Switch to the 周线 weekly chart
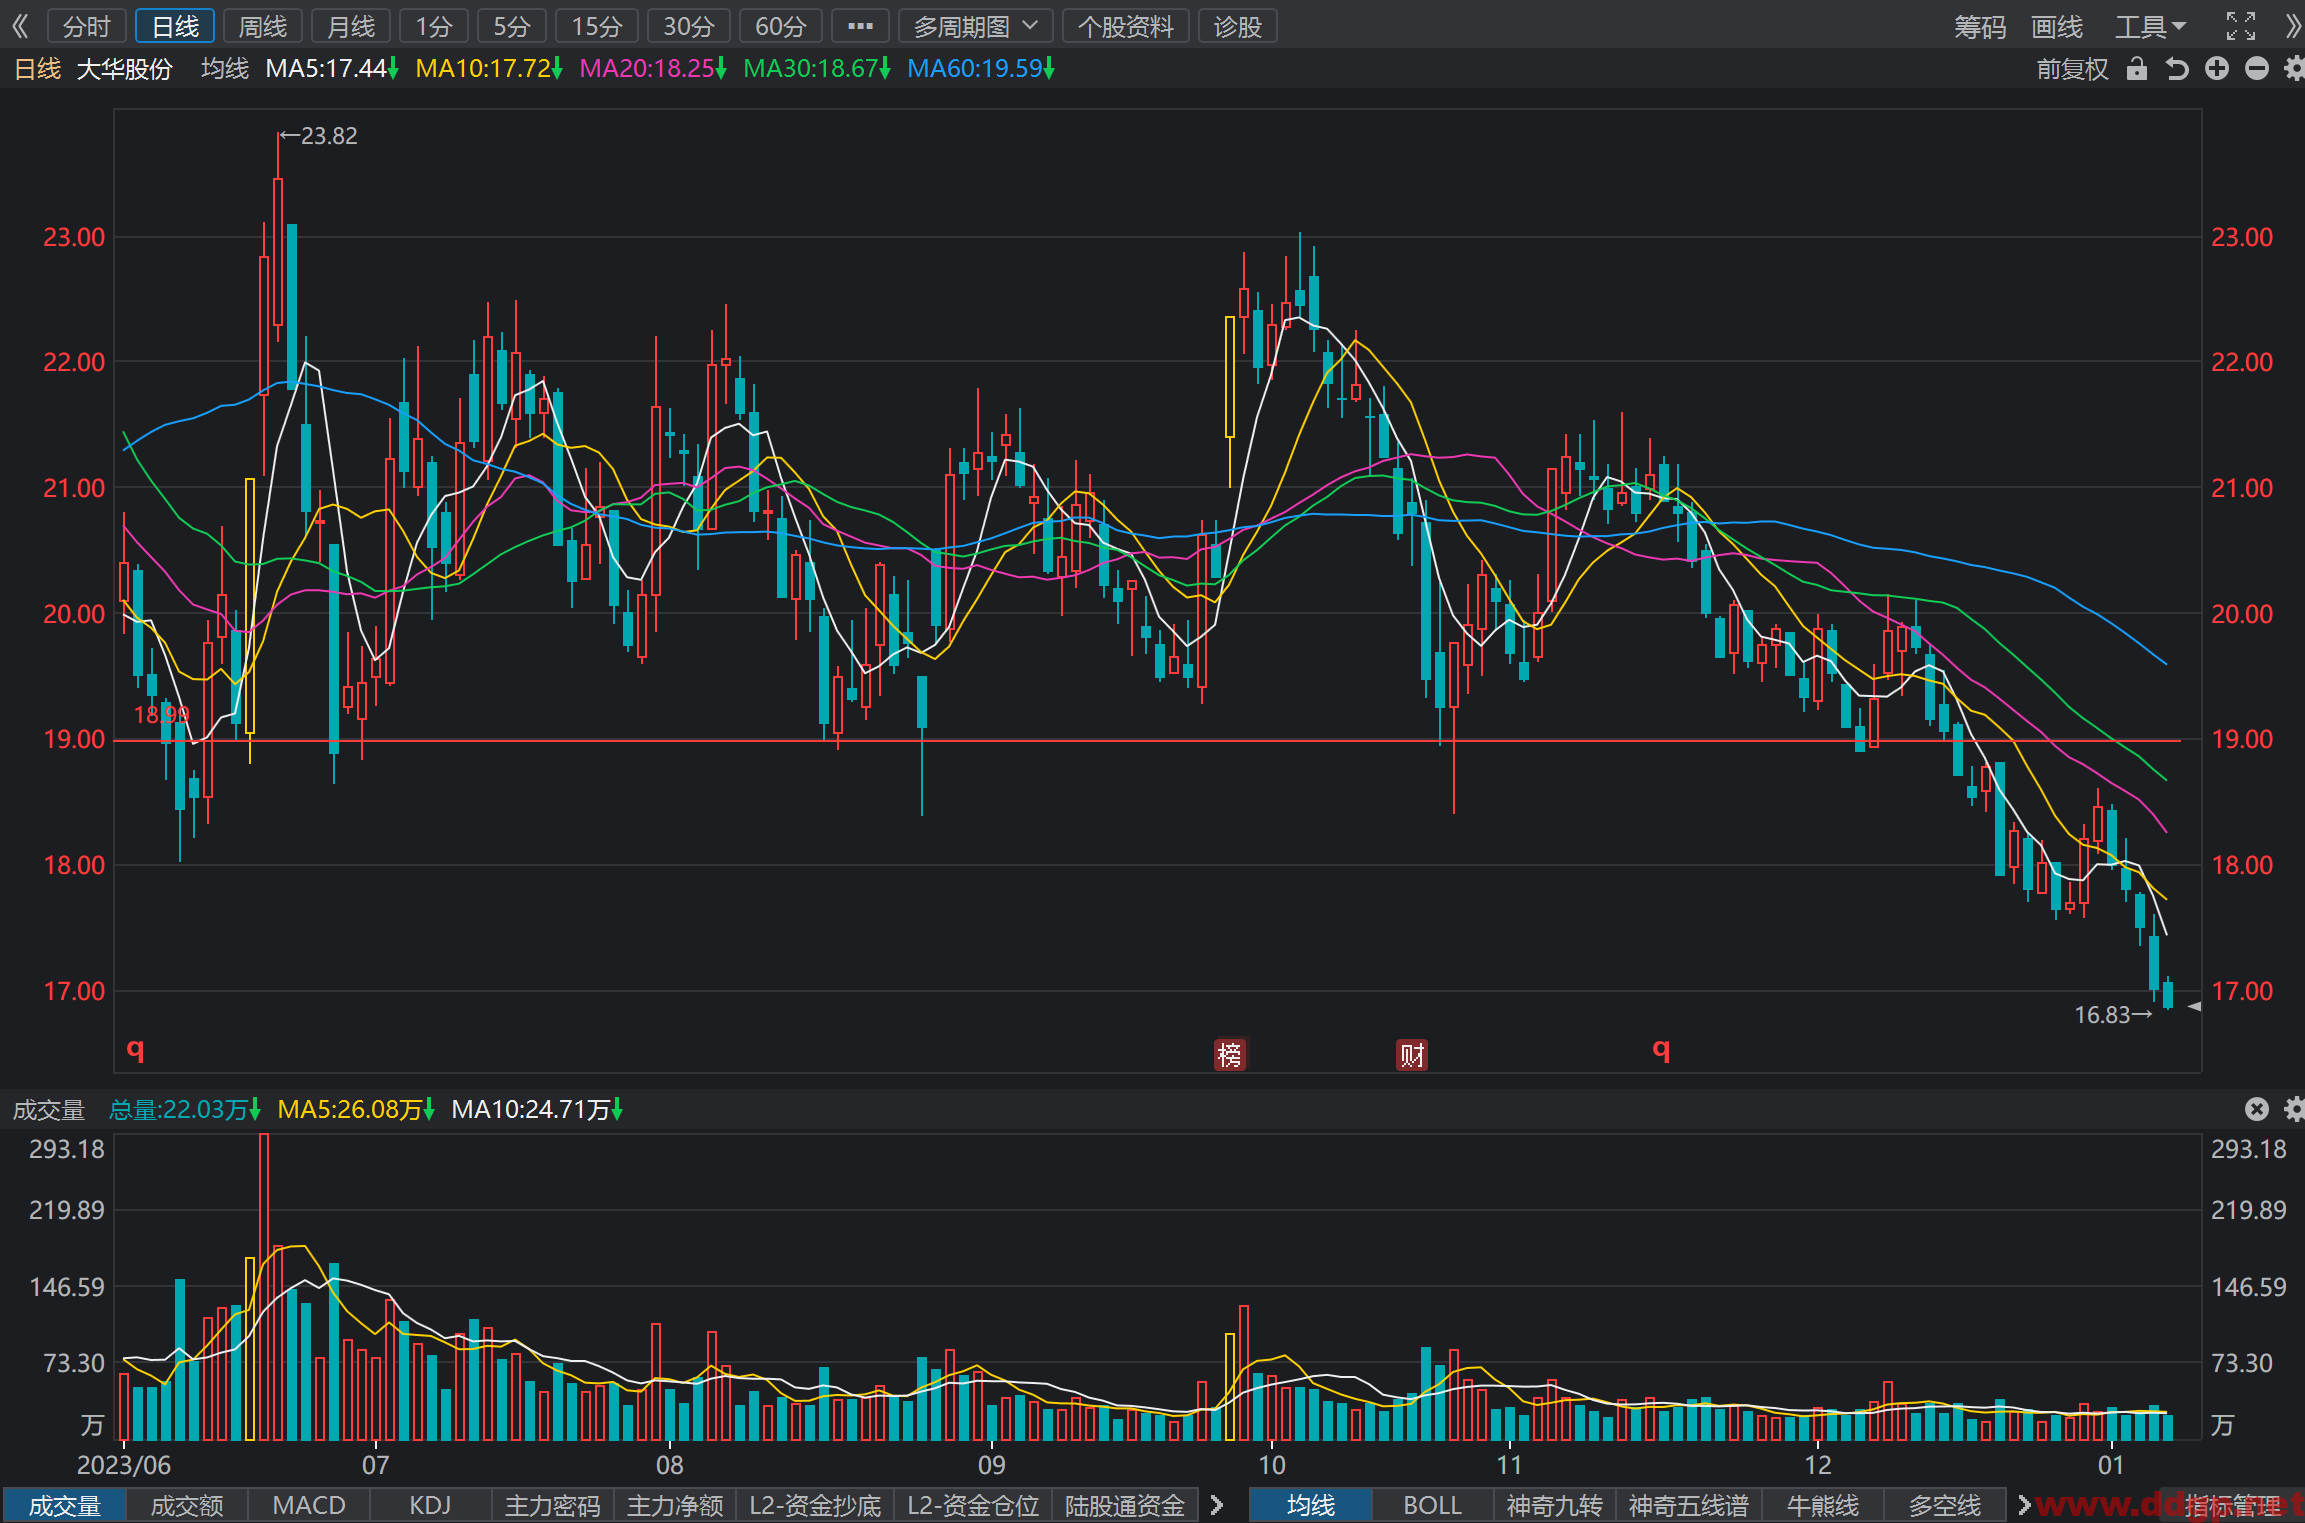 pyautogui.click(x=263, y=26)
